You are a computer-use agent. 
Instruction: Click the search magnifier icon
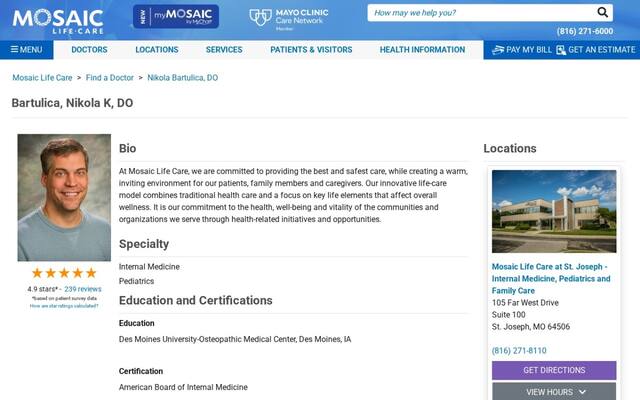tap(602, 12)
